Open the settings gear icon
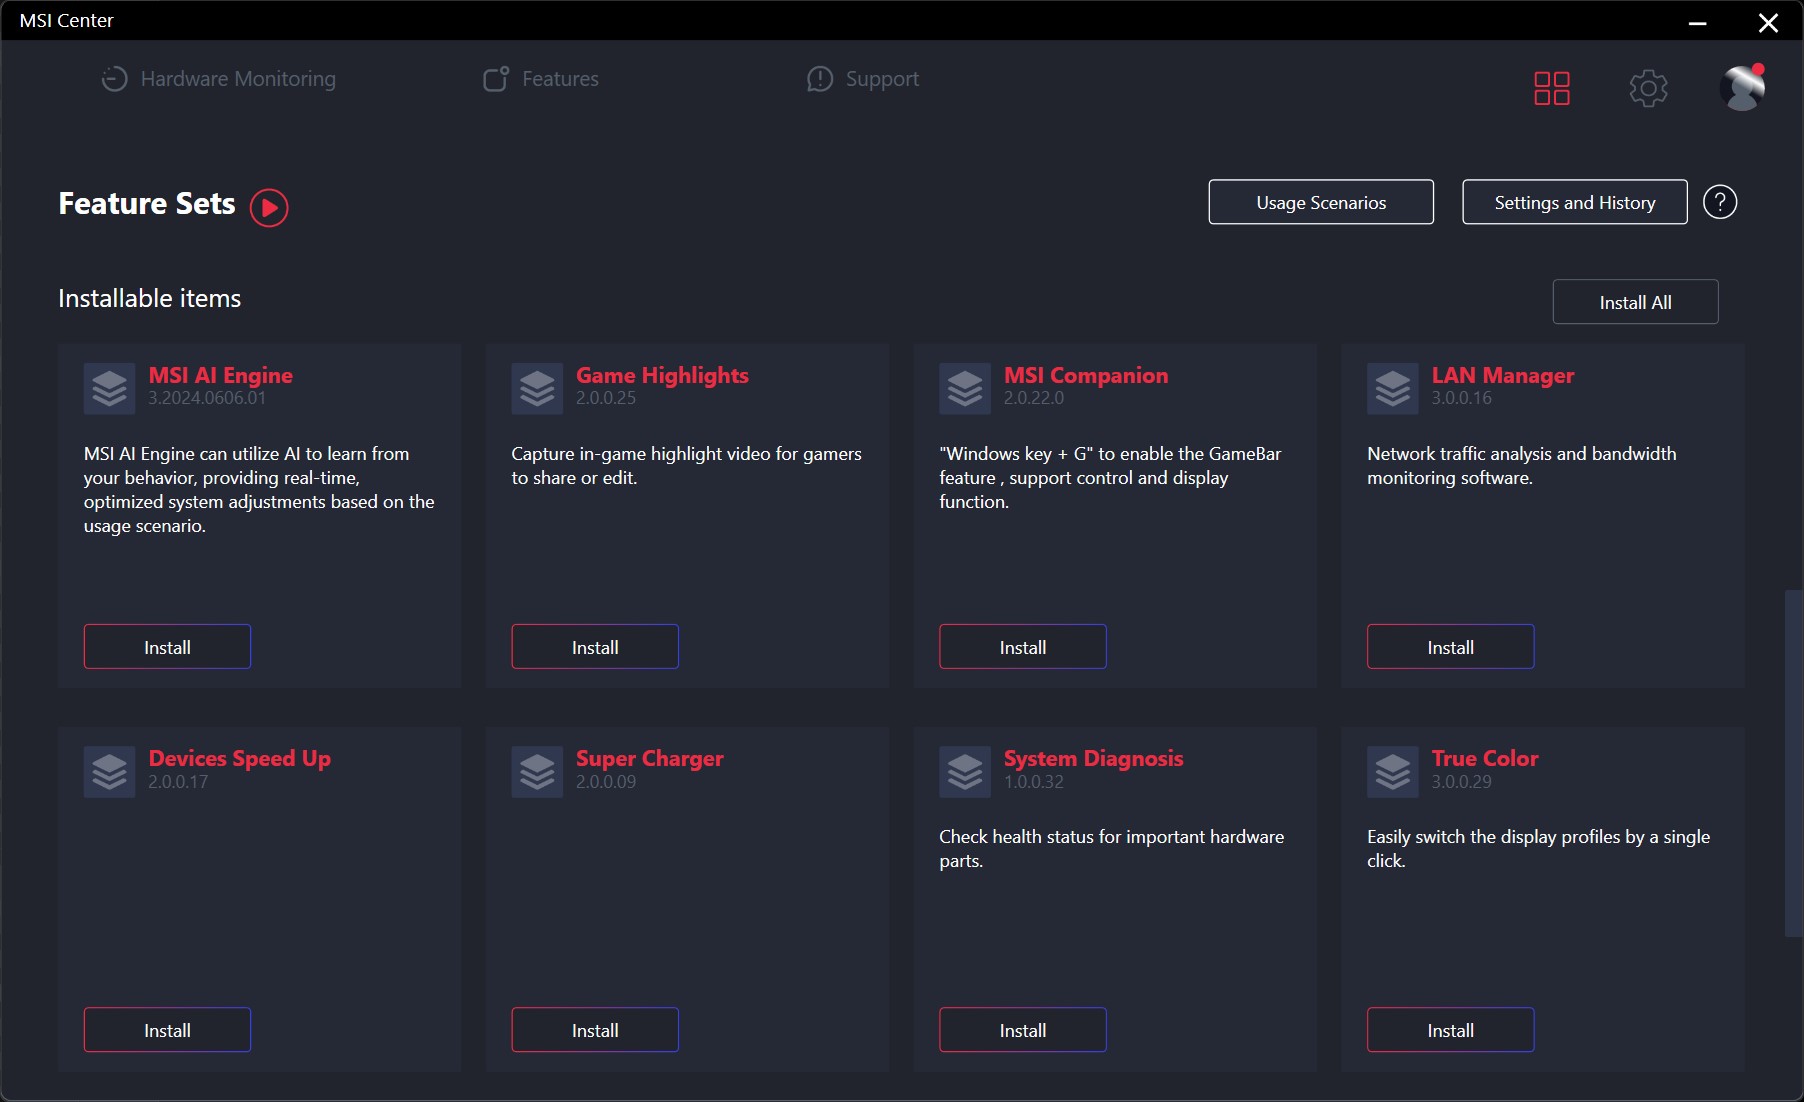1804x1102 pixels. 1648,88
